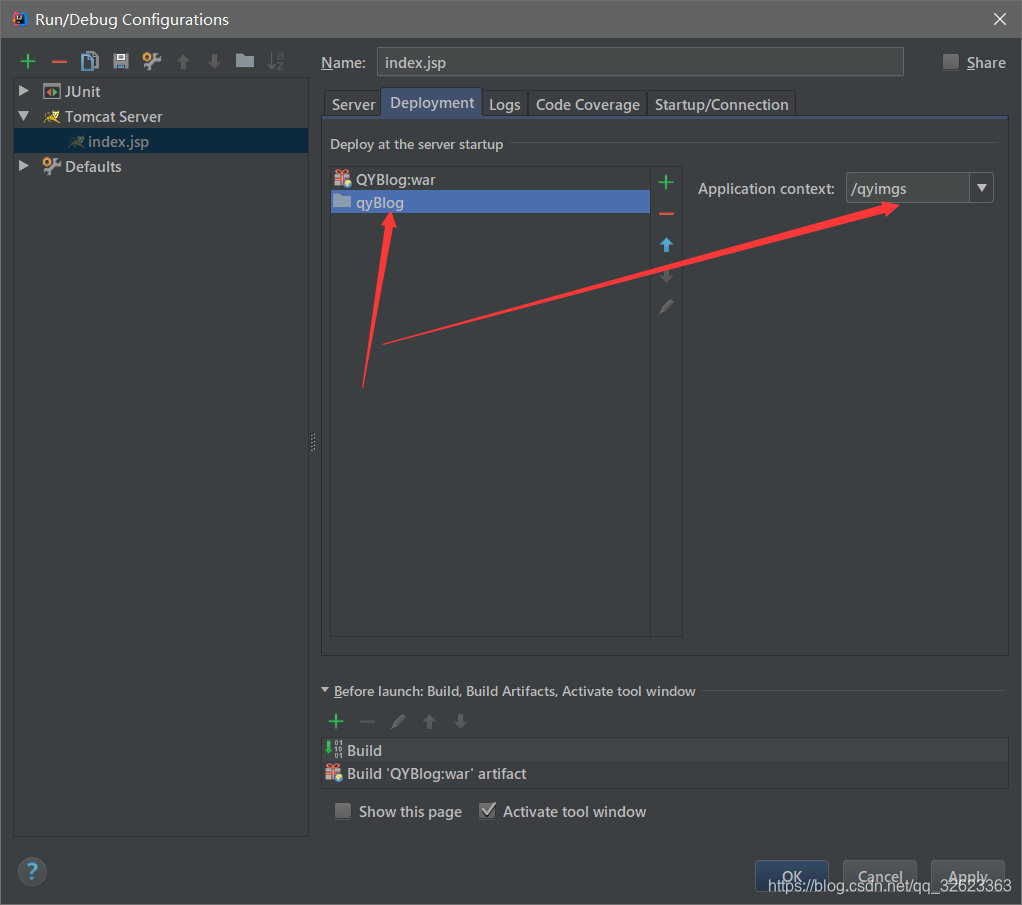Viewport: 1022px width, 905px height.
Task: Uncheck Activate tool window
Action: pos(487,810)
